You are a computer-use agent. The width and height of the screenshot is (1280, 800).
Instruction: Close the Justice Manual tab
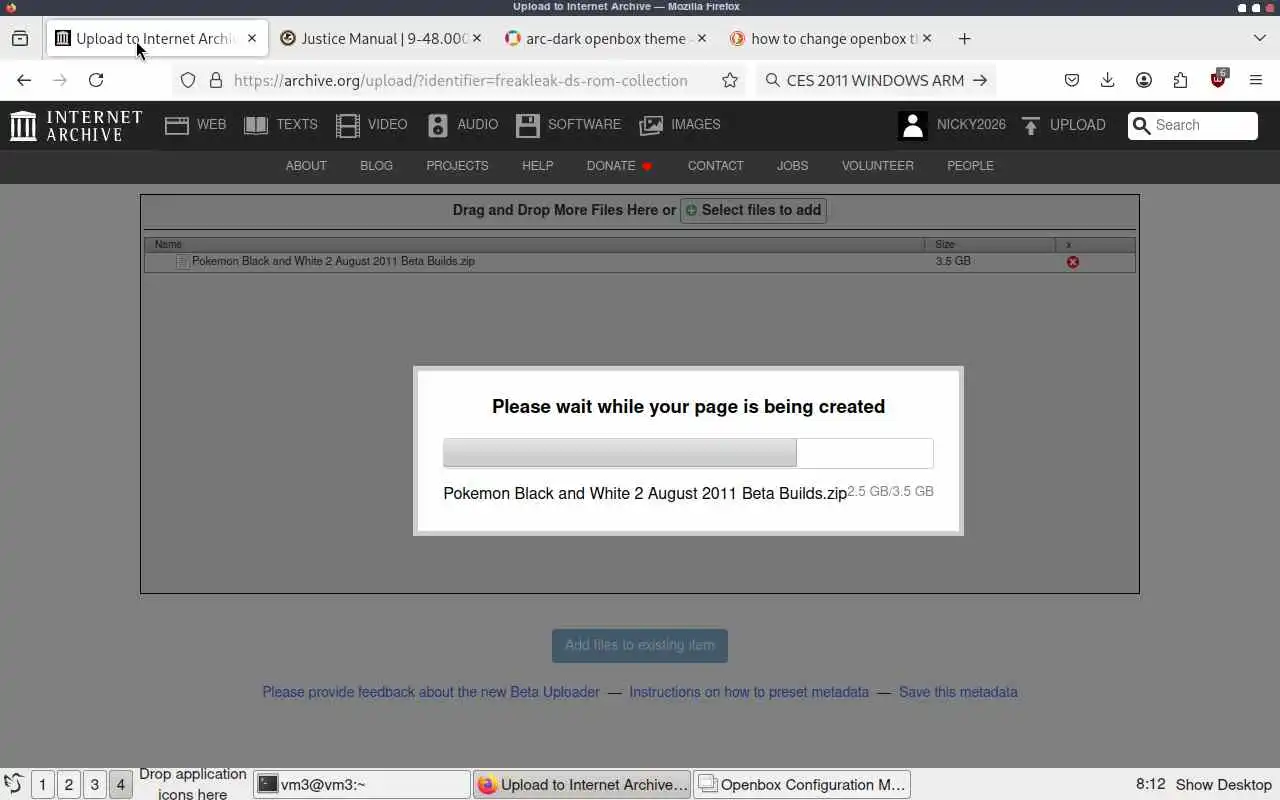[476, 39]
